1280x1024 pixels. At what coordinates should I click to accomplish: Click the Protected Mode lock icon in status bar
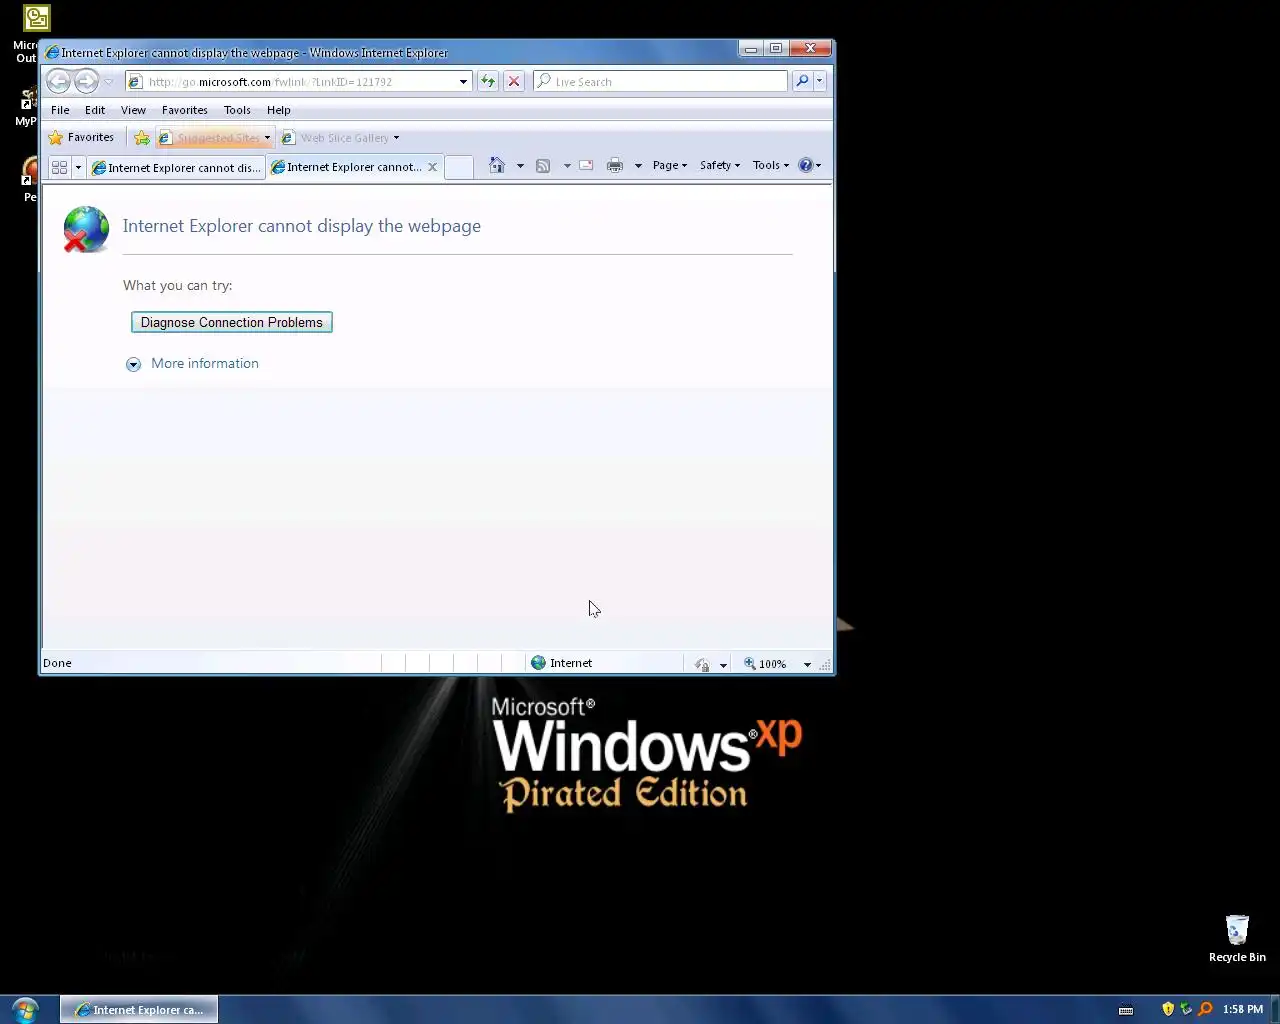[702, 664]
